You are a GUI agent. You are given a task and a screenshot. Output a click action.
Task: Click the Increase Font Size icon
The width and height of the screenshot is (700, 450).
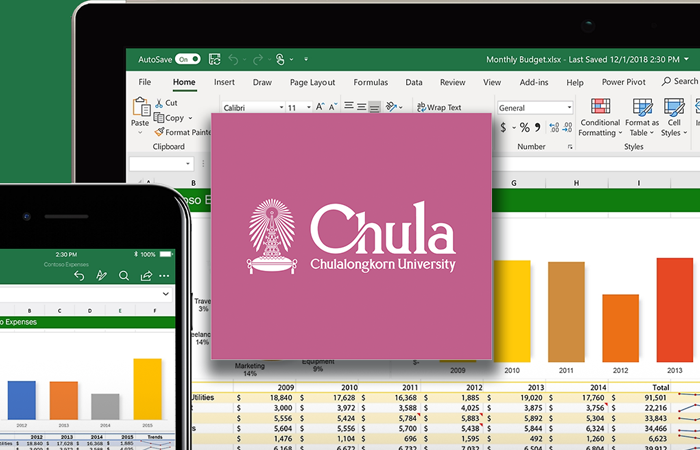[x=320, y=107]
